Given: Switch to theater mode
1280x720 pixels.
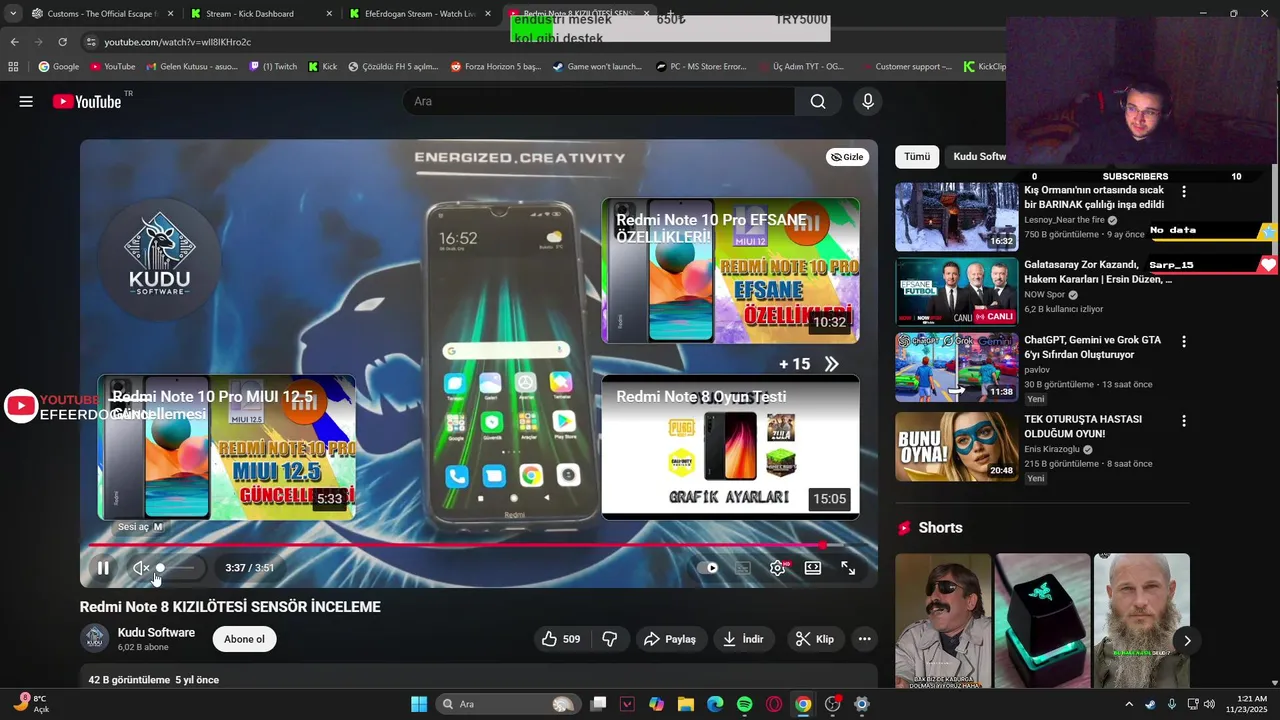Looking at the screenshot, I should [x=813, y=568].
